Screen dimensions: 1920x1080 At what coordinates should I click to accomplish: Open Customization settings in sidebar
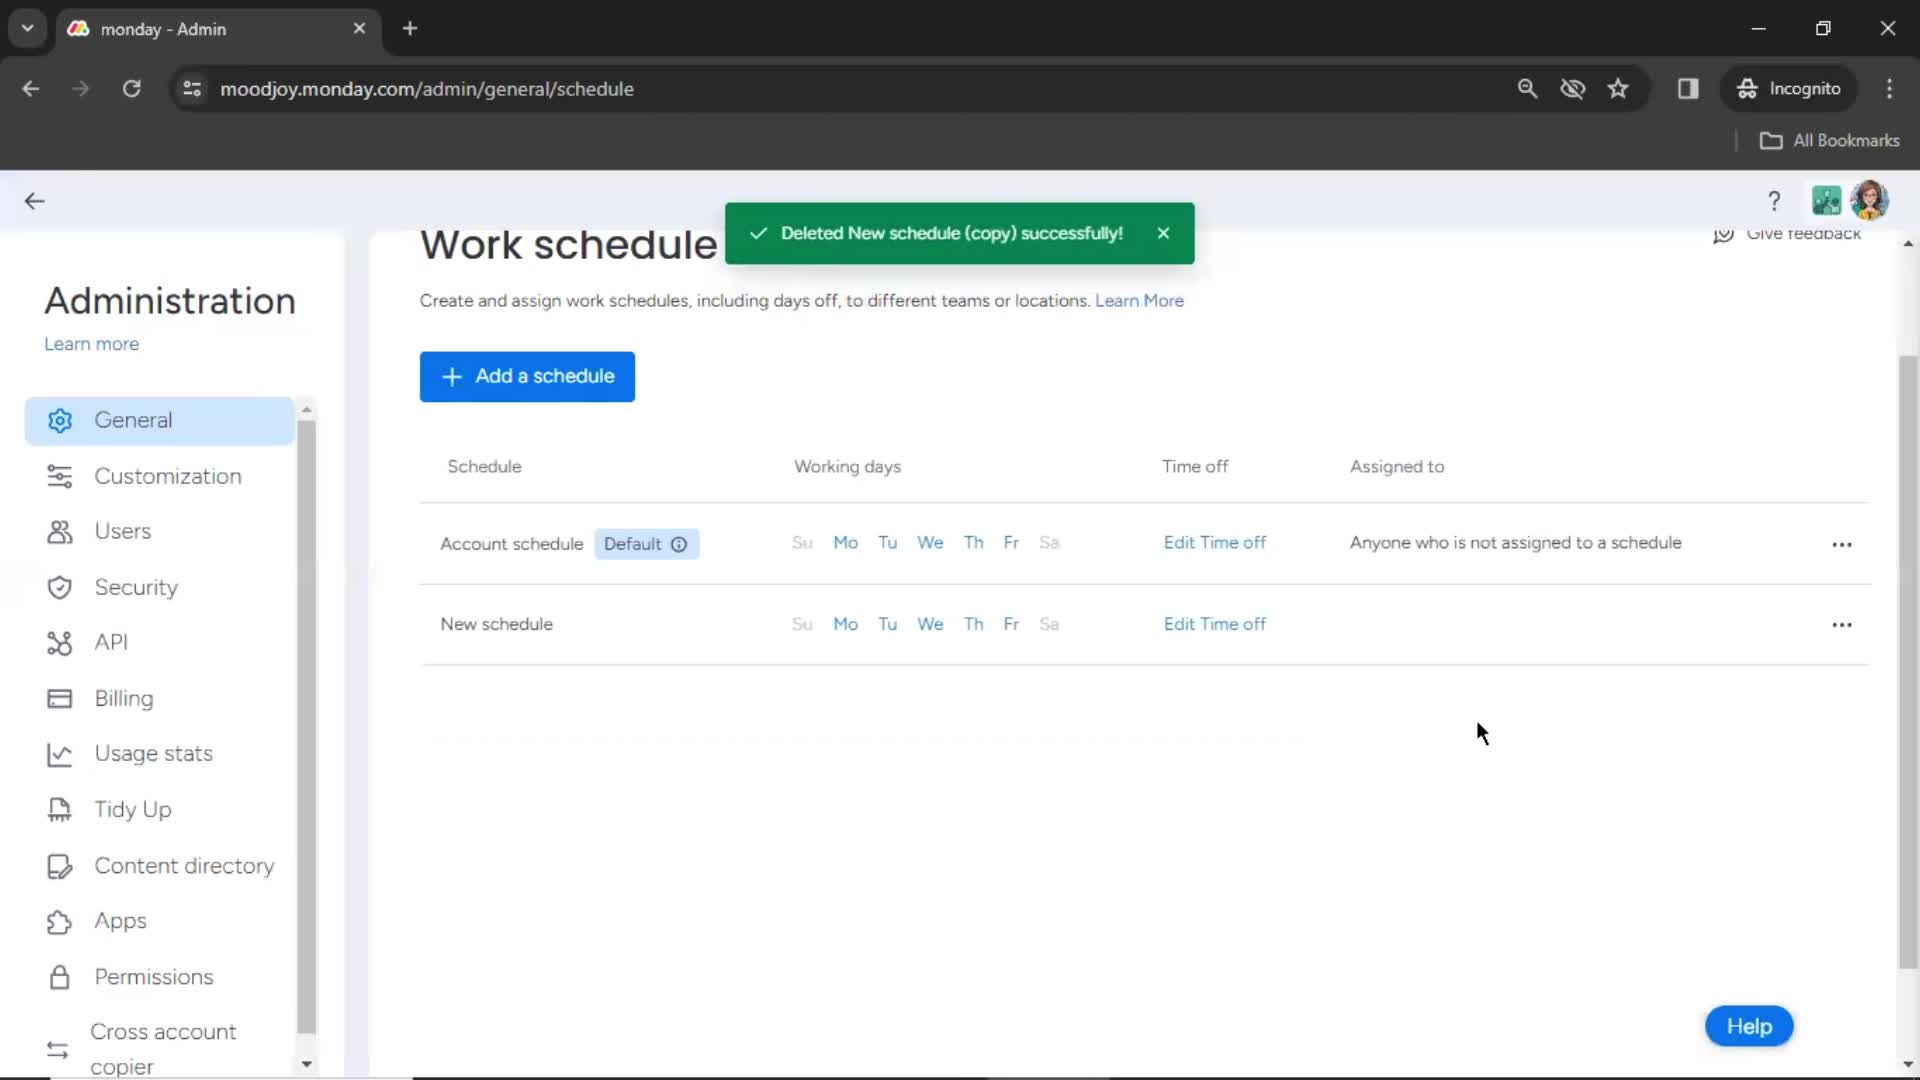(x=167, y=476)
